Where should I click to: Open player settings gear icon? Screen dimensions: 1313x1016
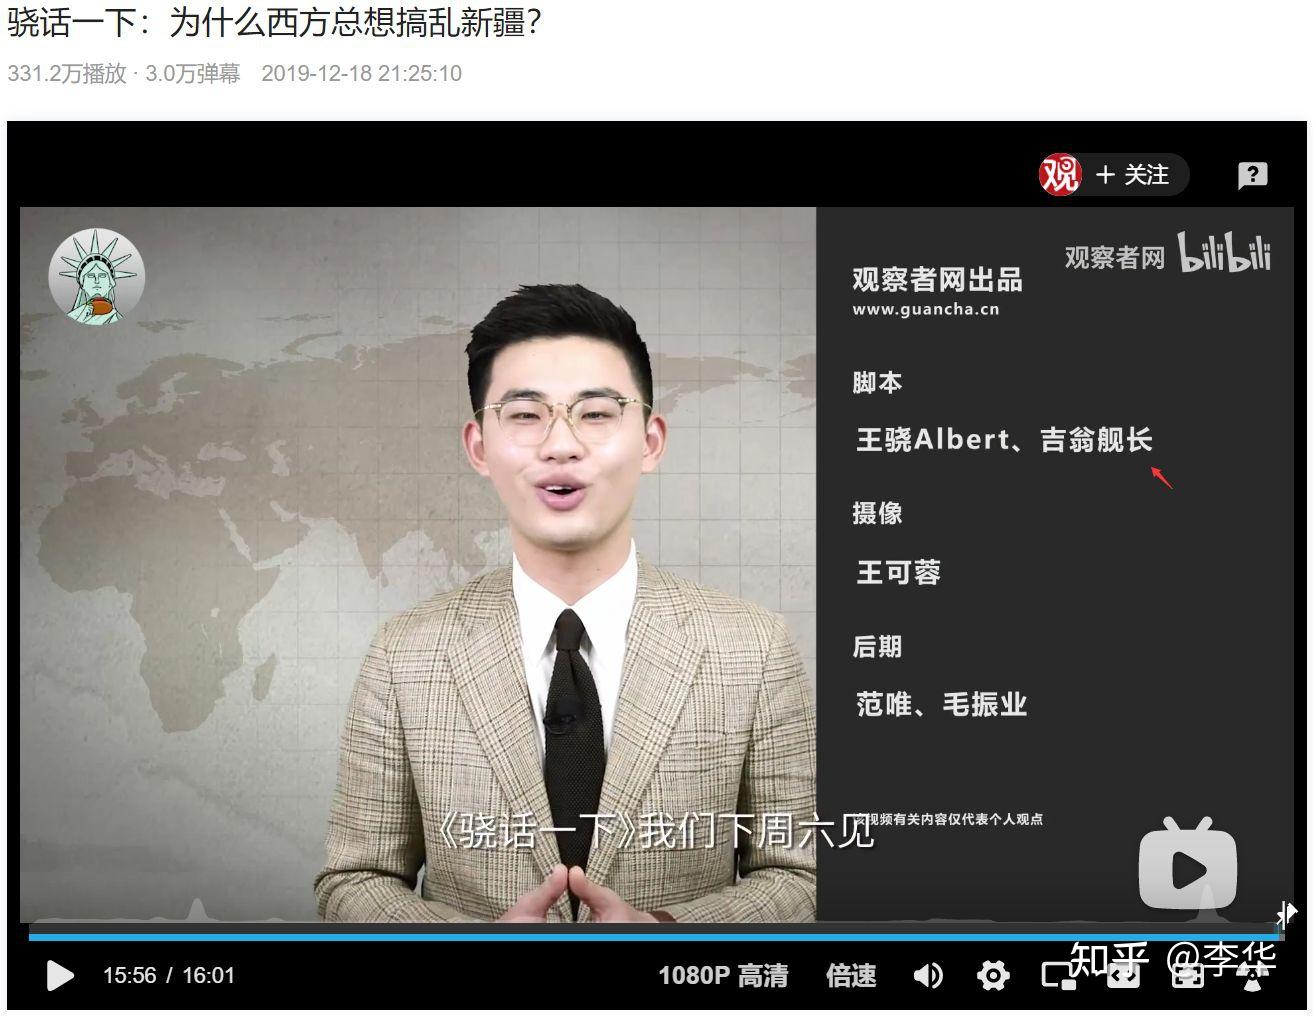[993, 975]
